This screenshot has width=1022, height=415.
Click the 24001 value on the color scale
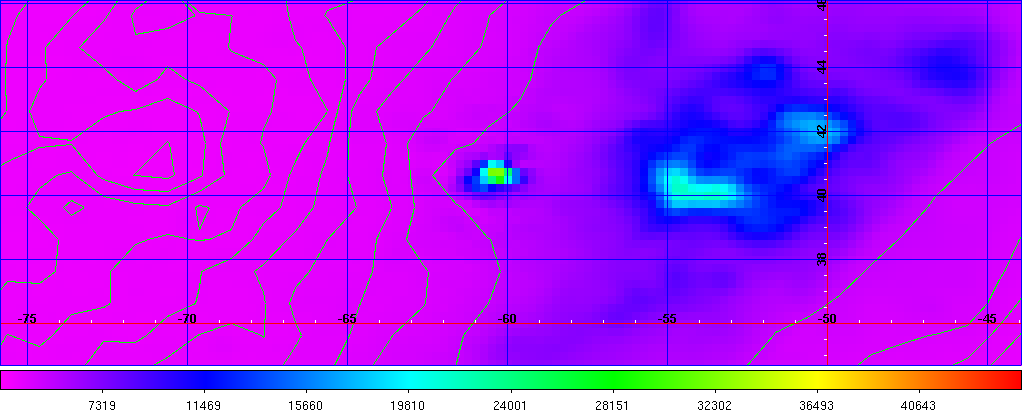coord(511,405)
